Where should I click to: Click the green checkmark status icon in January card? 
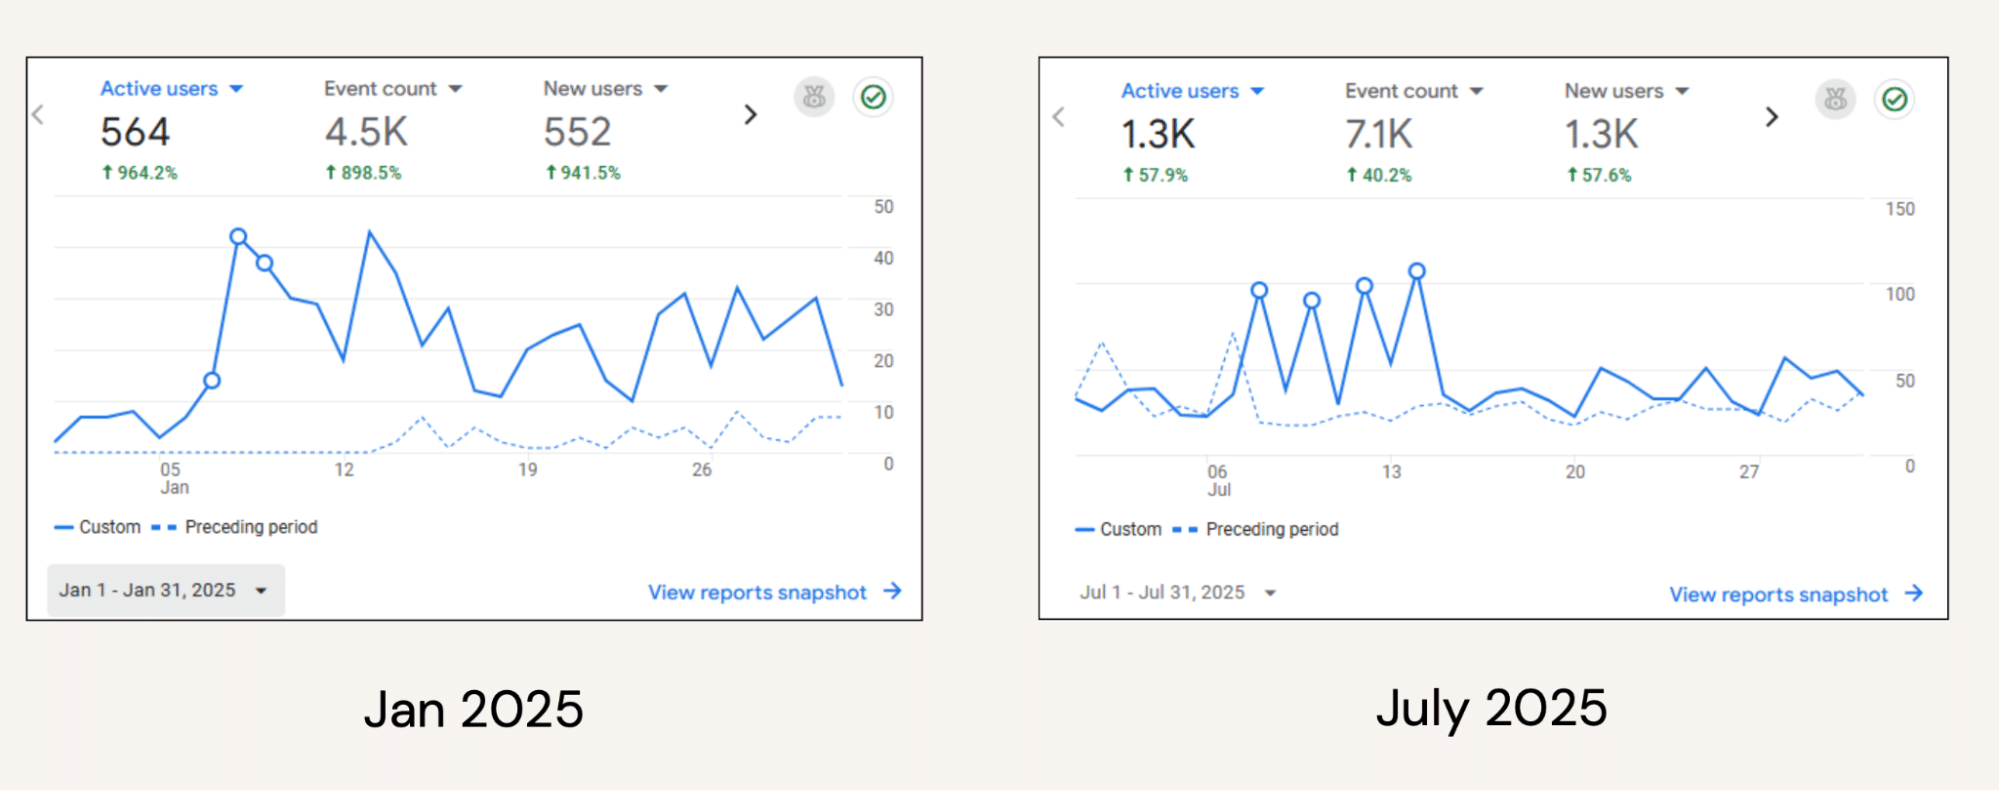pyautogui.click(x=873, y=97)
